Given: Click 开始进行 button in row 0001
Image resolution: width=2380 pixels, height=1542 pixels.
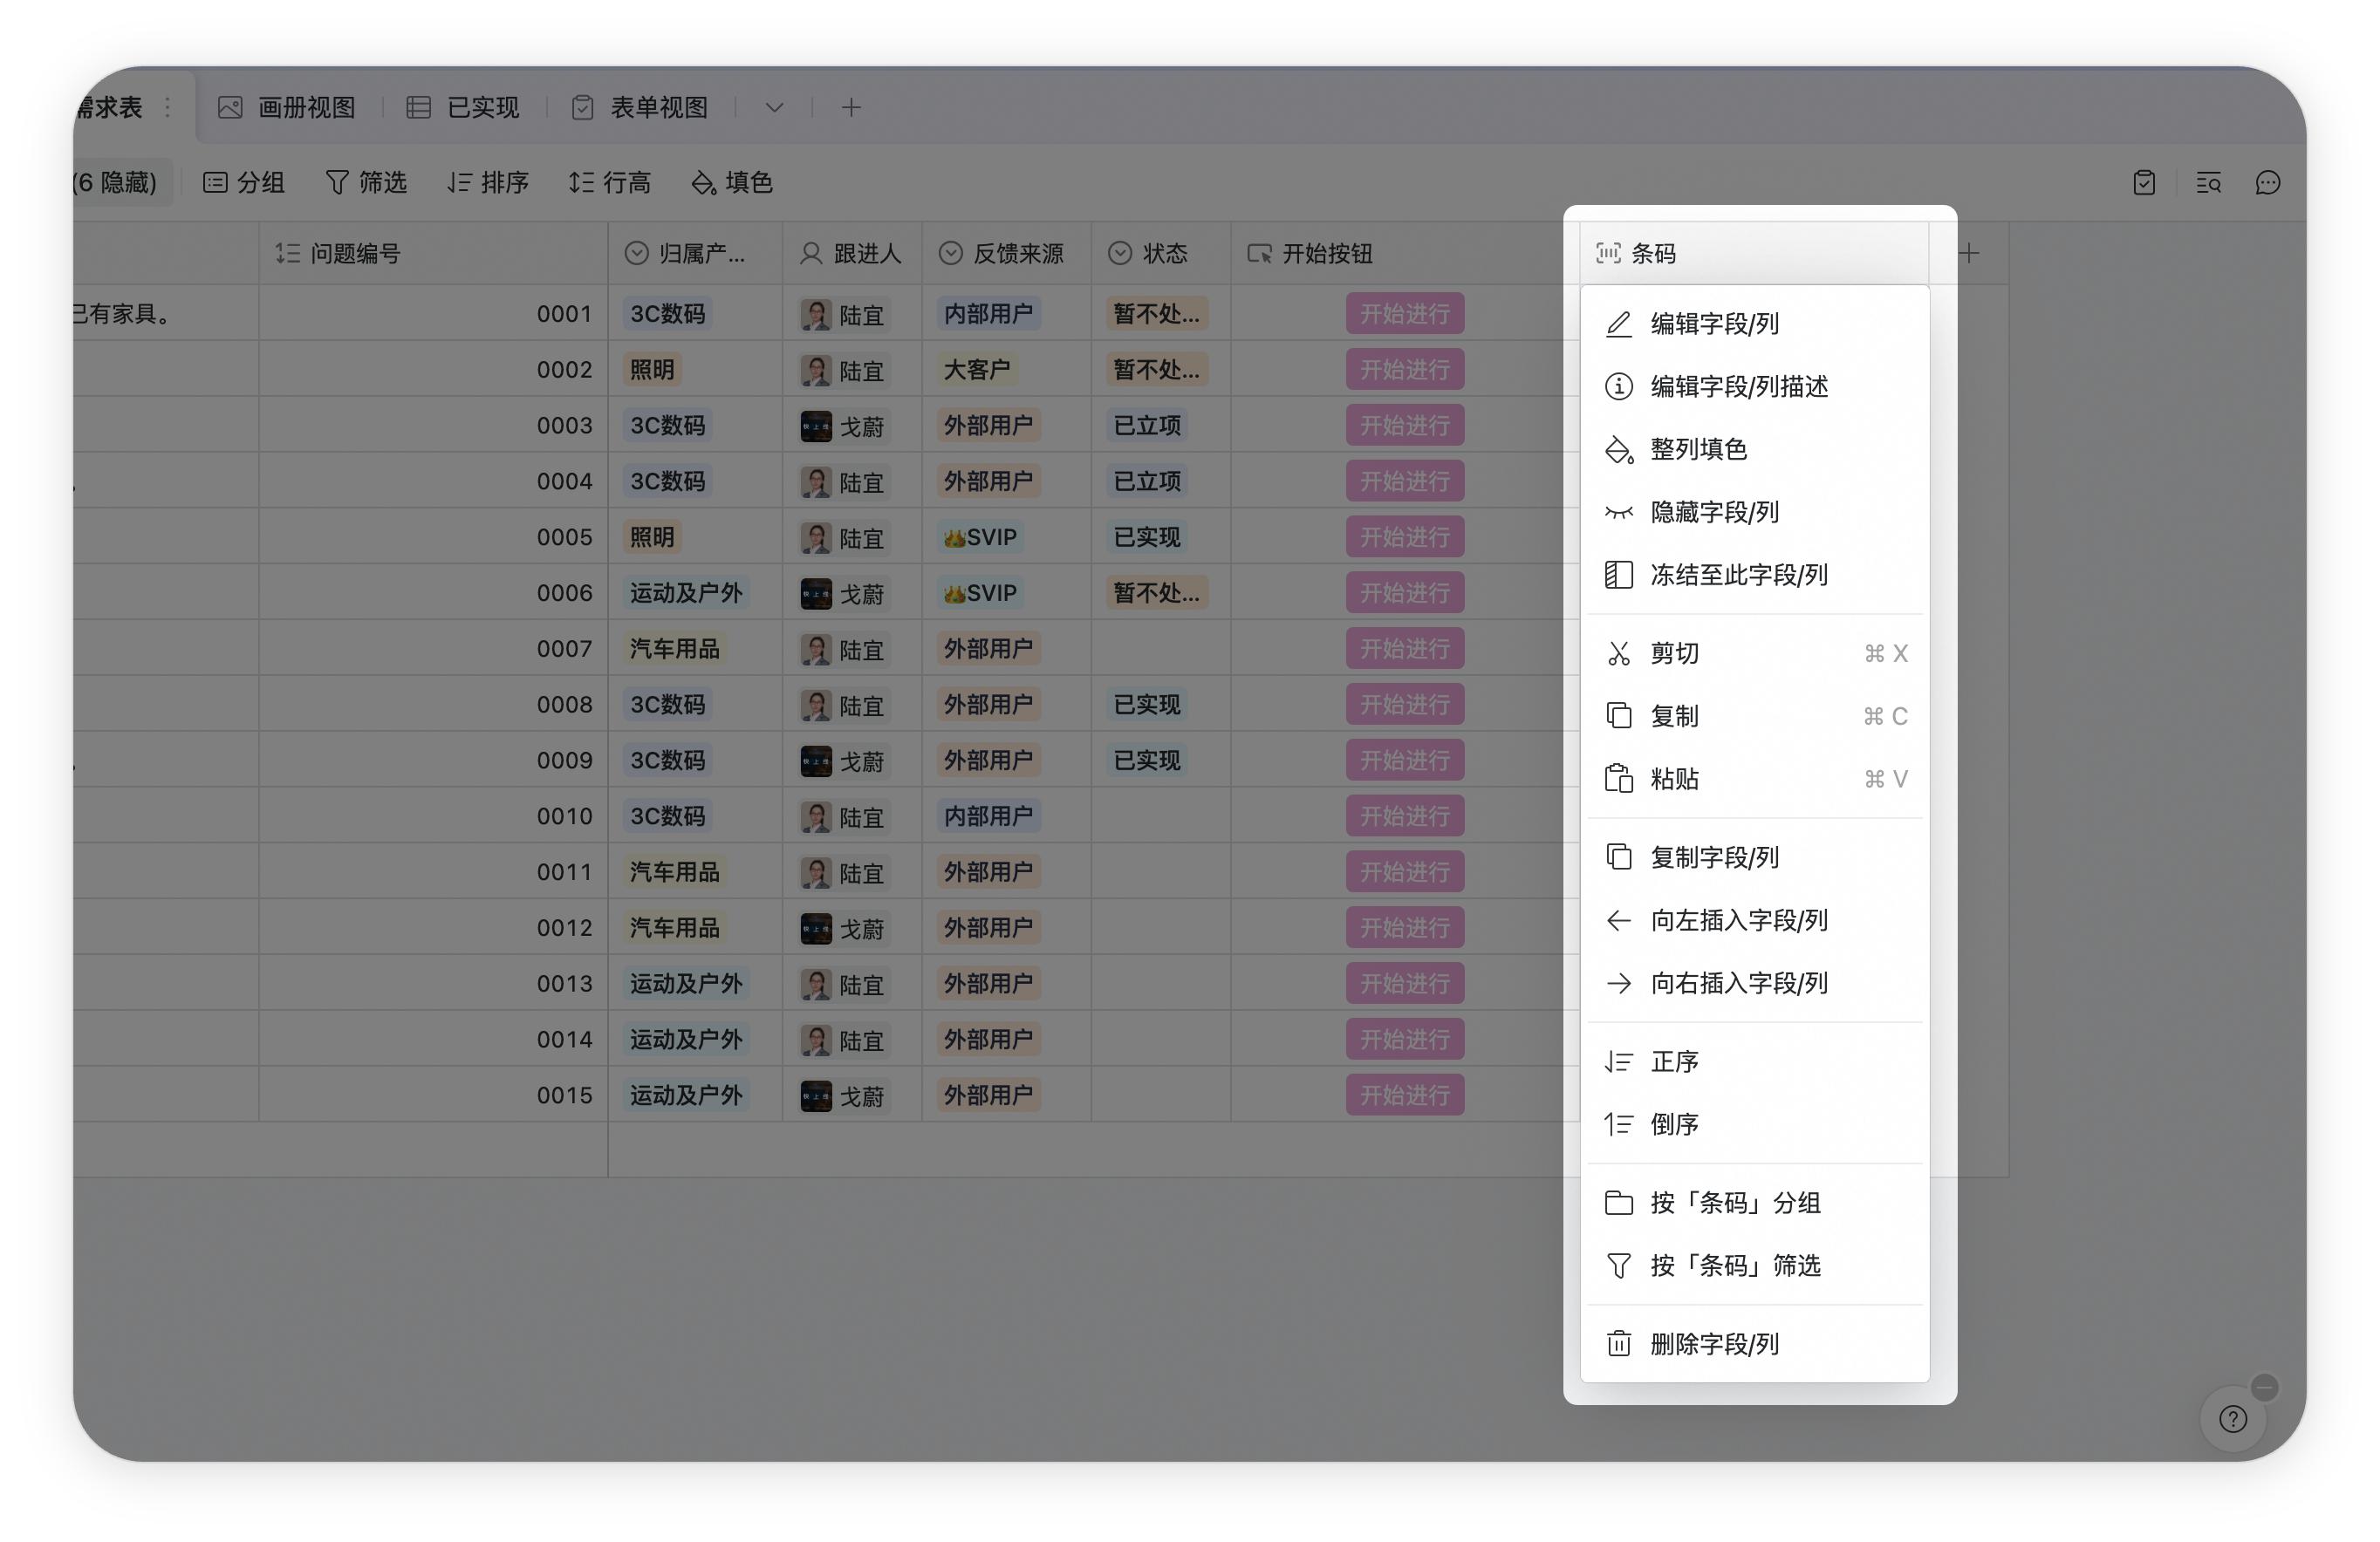Looking at the screenshot, I should click(x=1404, y=314).
